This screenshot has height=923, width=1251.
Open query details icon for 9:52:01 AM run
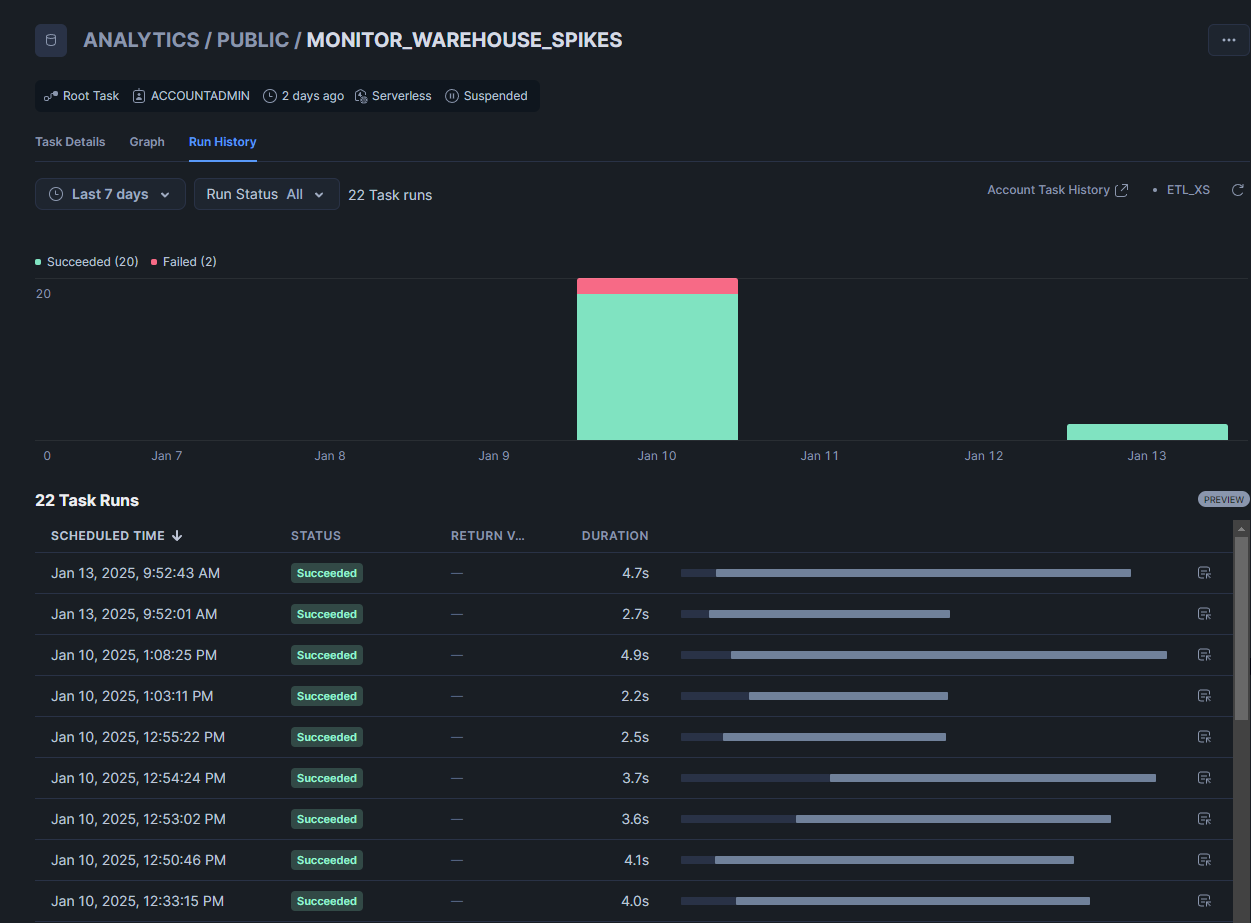[1204, 614]
